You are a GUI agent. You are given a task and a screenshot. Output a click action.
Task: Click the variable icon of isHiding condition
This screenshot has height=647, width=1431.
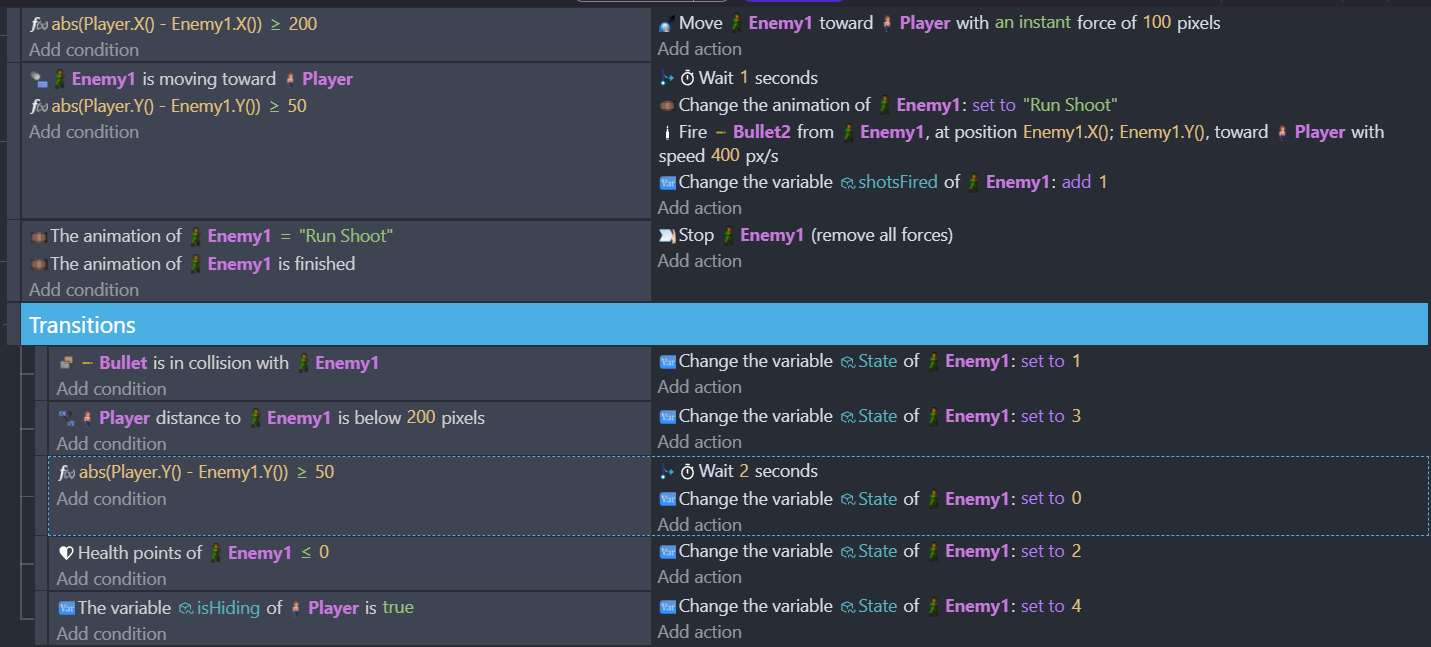(66, 608)
